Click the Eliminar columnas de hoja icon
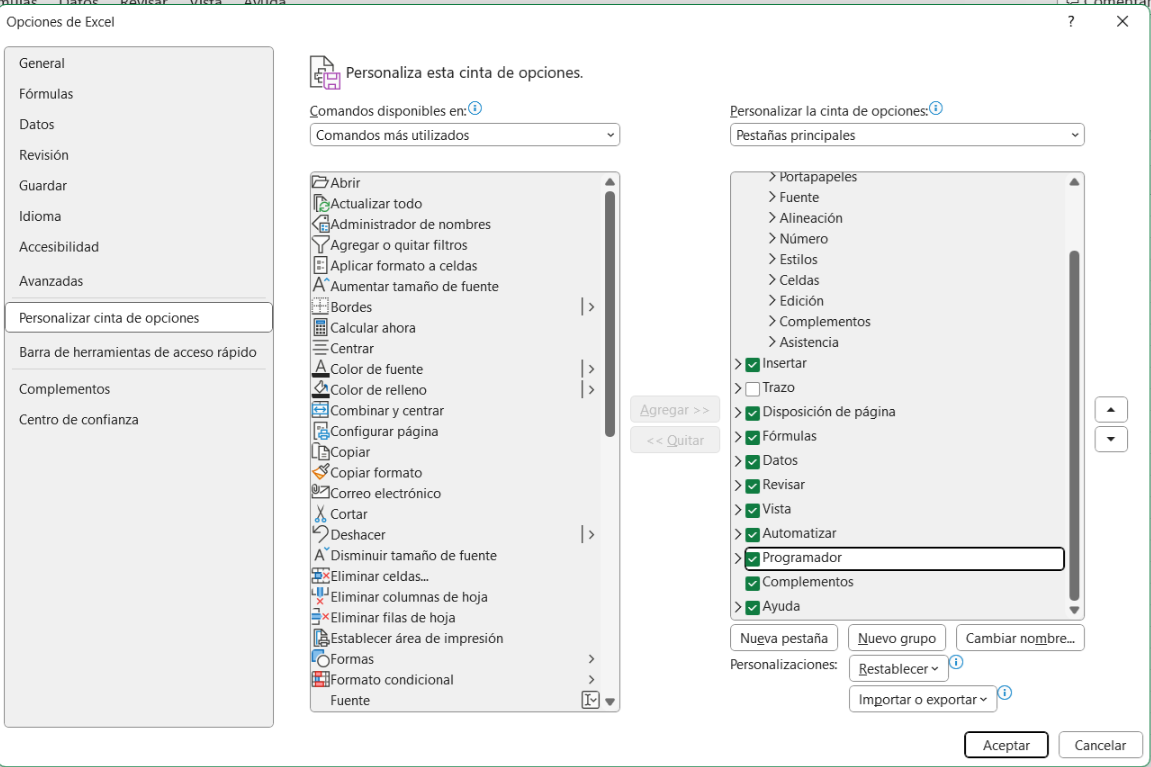Viewport: 1151px width, 767px height. pos(320,596)
